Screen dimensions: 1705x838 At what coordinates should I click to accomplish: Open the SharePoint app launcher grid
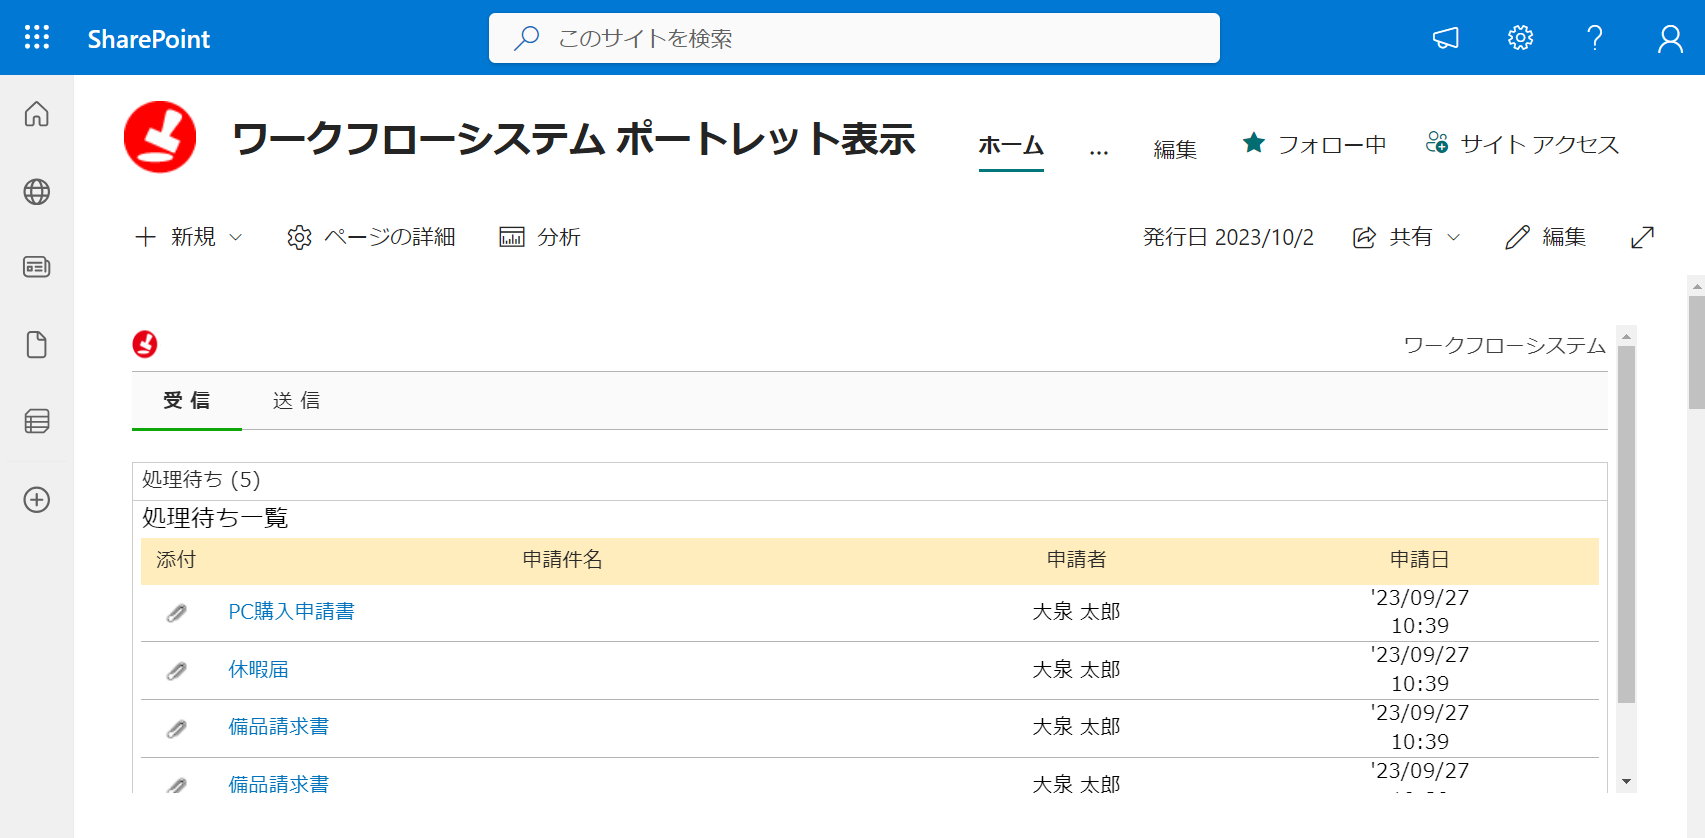[37, 38]
